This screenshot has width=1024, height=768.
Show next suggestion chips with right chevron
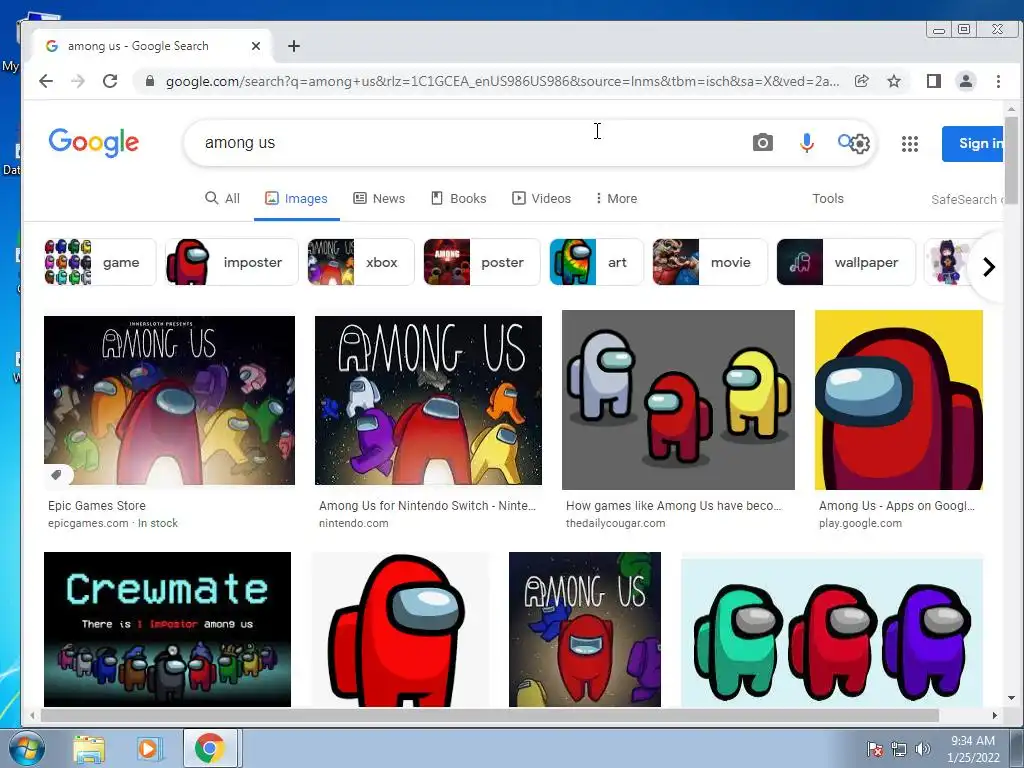click(989, 266)
